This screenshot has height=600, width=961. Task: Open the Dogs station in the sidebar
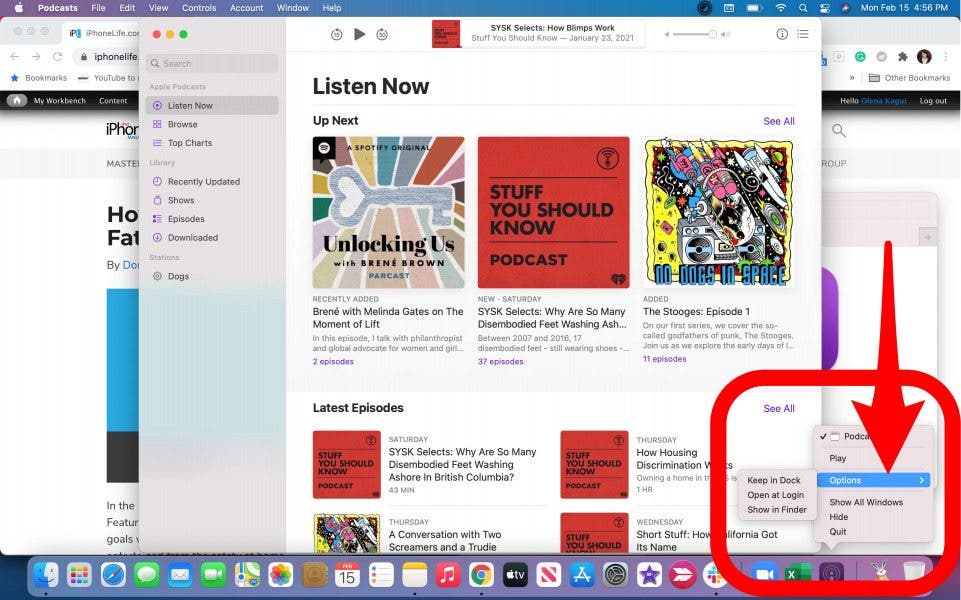click(178, 276)
